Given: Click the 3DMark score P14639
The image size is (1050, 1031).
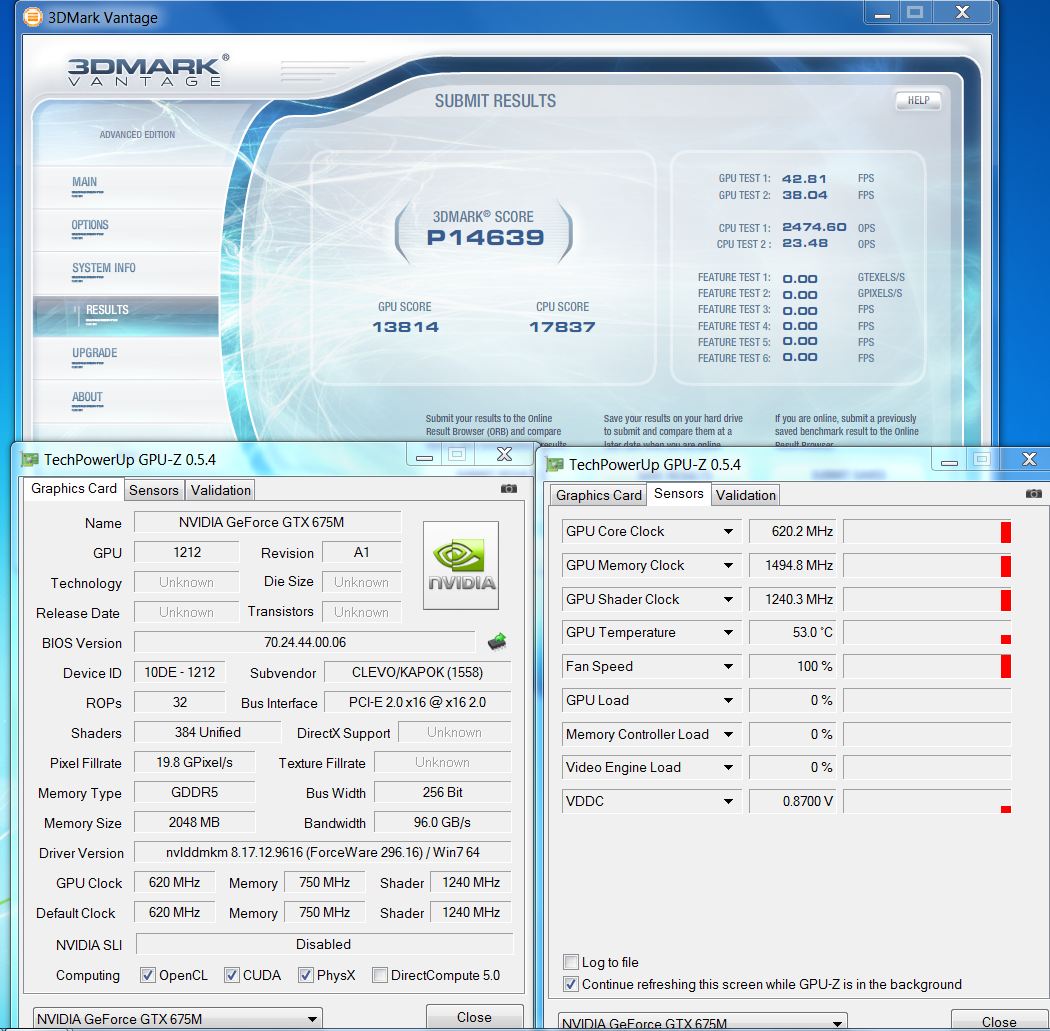Looking at the screenshot, I should click(x=485, y=238).
